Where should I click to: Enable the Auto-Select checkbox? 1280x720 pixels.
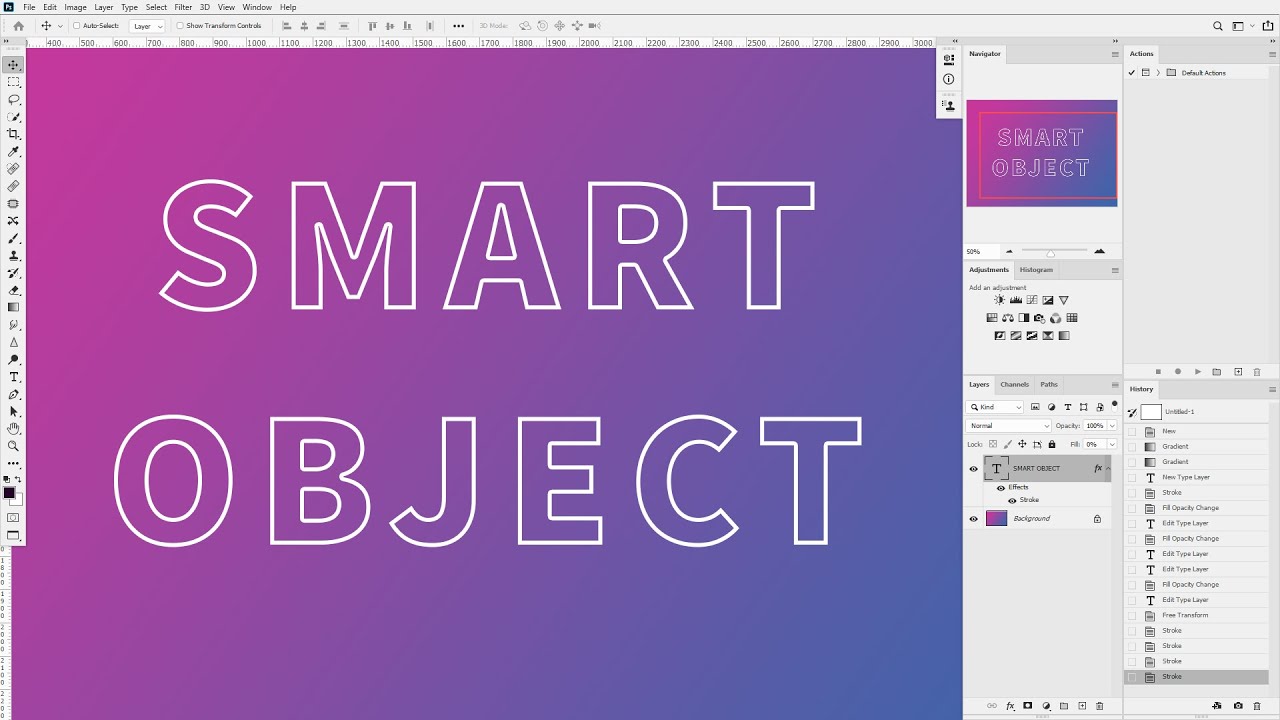click(76, 26)
